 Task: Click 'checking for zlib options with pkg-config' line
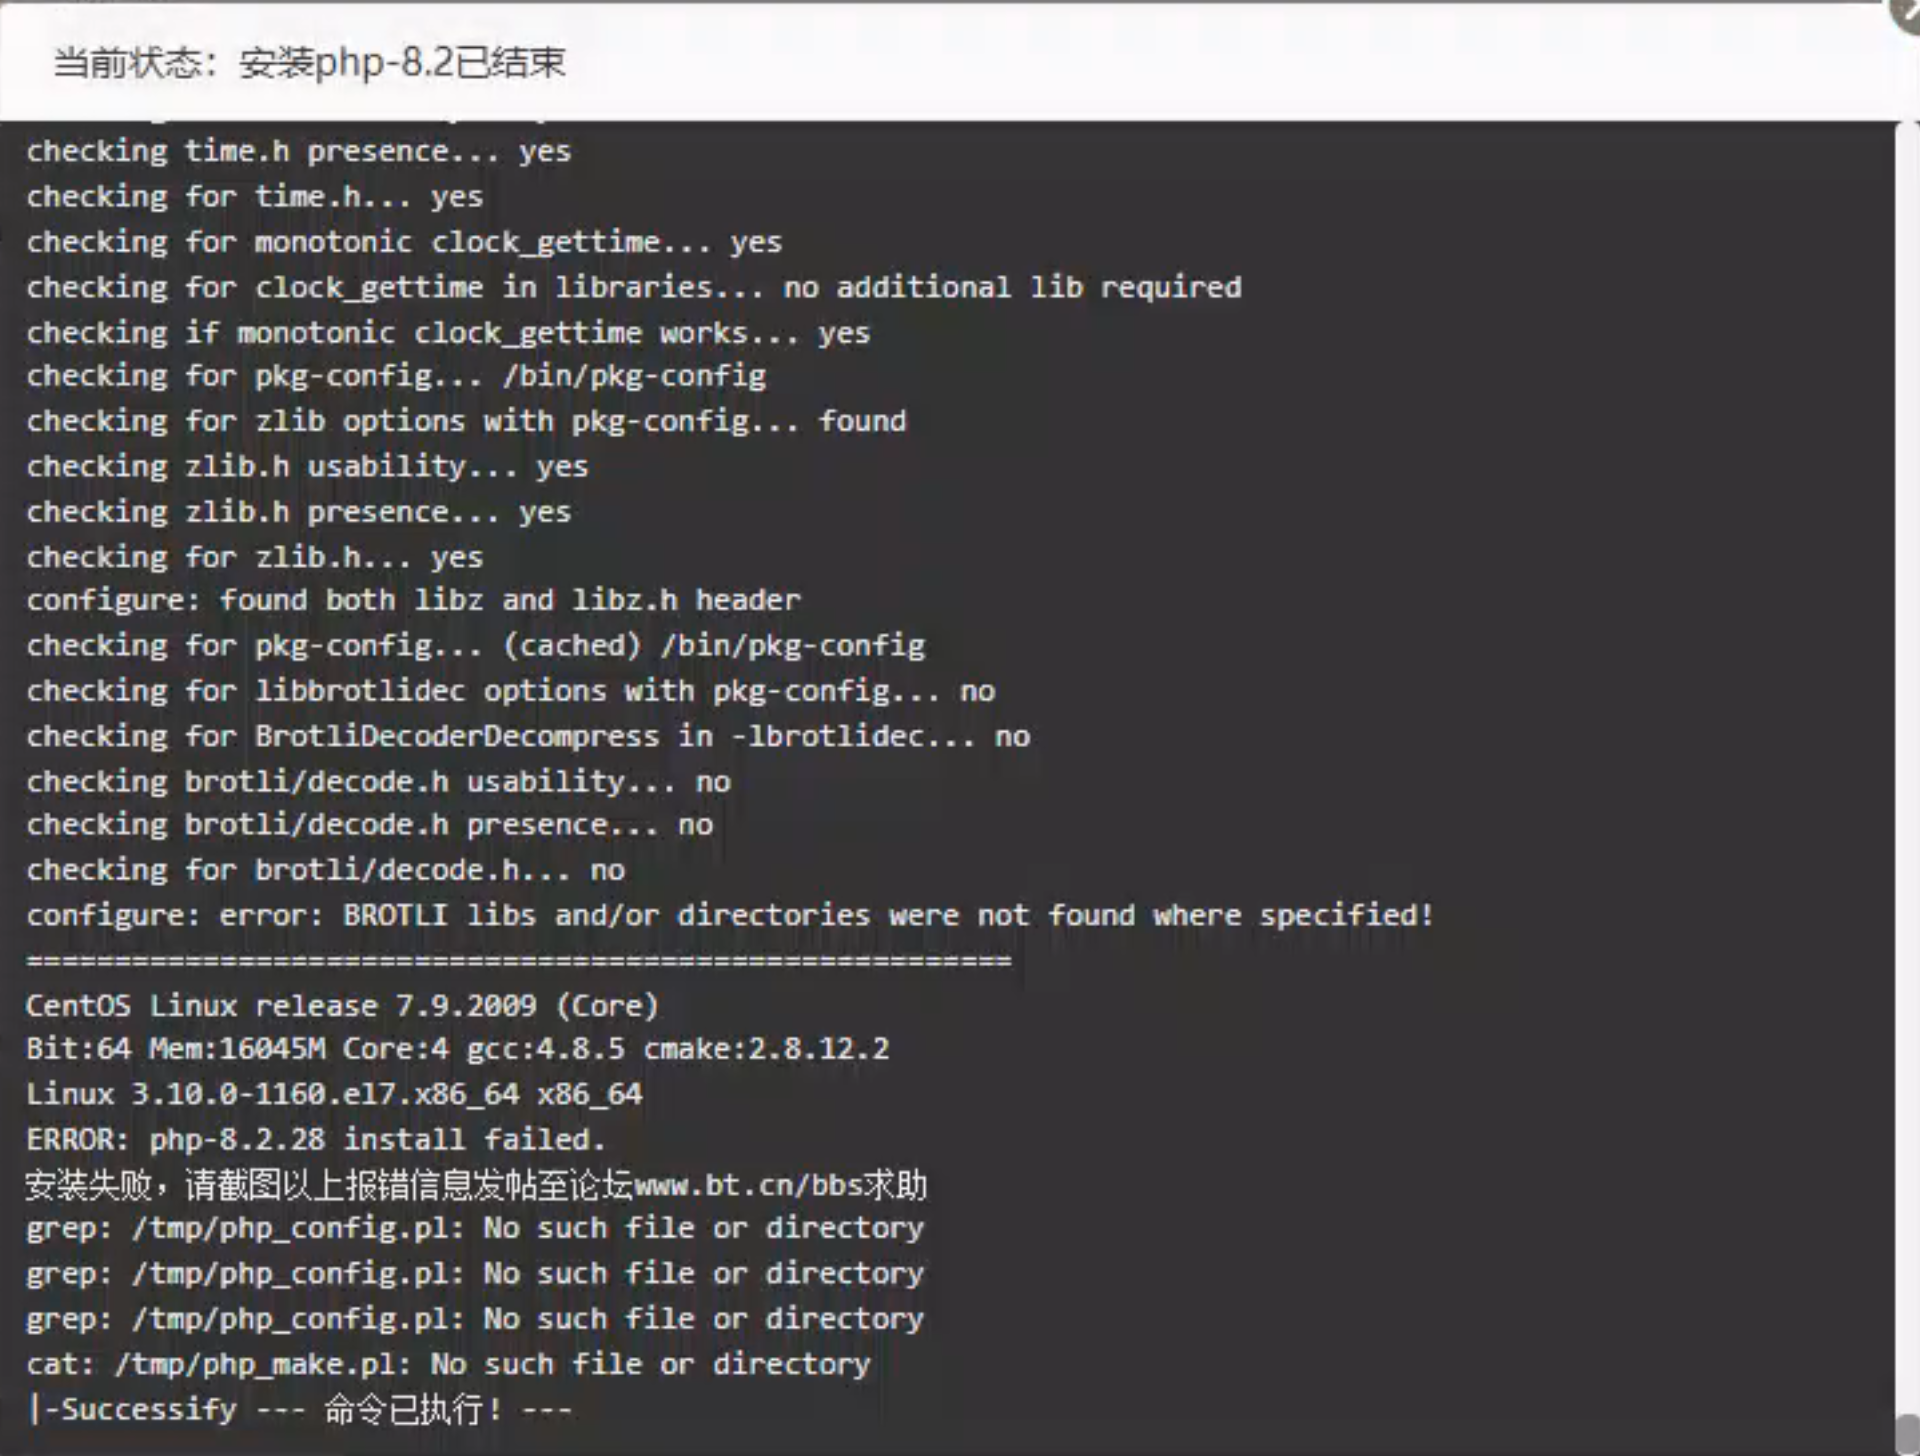466,422
